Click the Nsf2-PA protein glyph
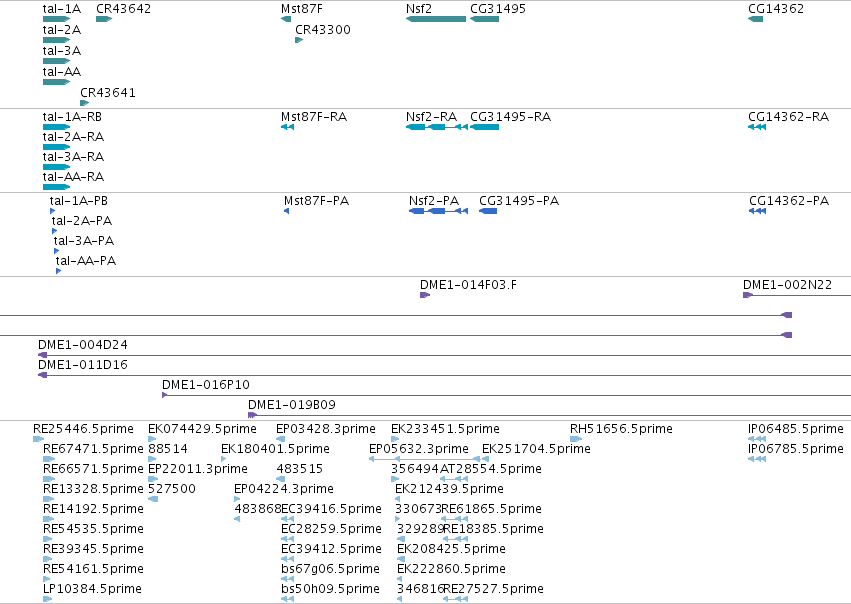The height and width of the screenshot is (604, 851). tap(439, 211)
